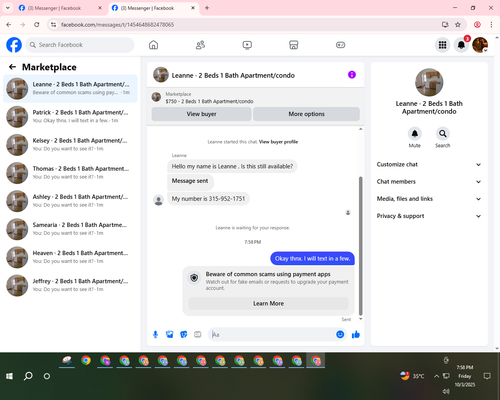Attach a photo file icon
This screenshot has height=400, width=500.
(169, 334)
